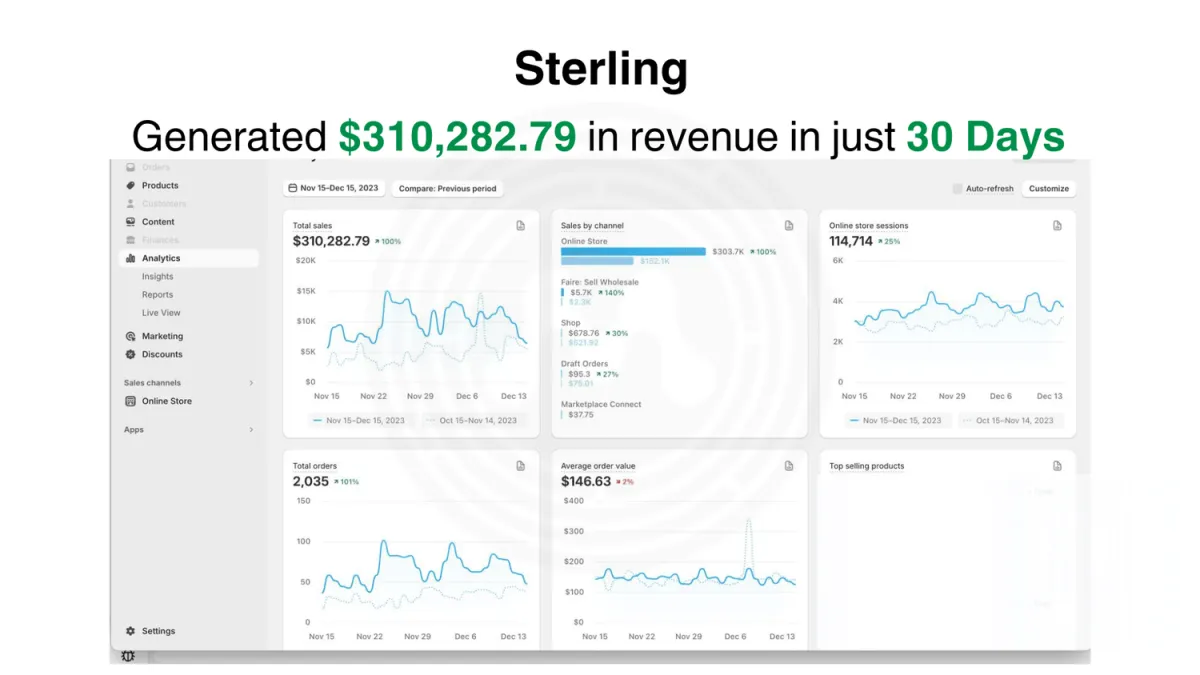Open the Products sidebar icon
1200x675 pixels.
130,186
